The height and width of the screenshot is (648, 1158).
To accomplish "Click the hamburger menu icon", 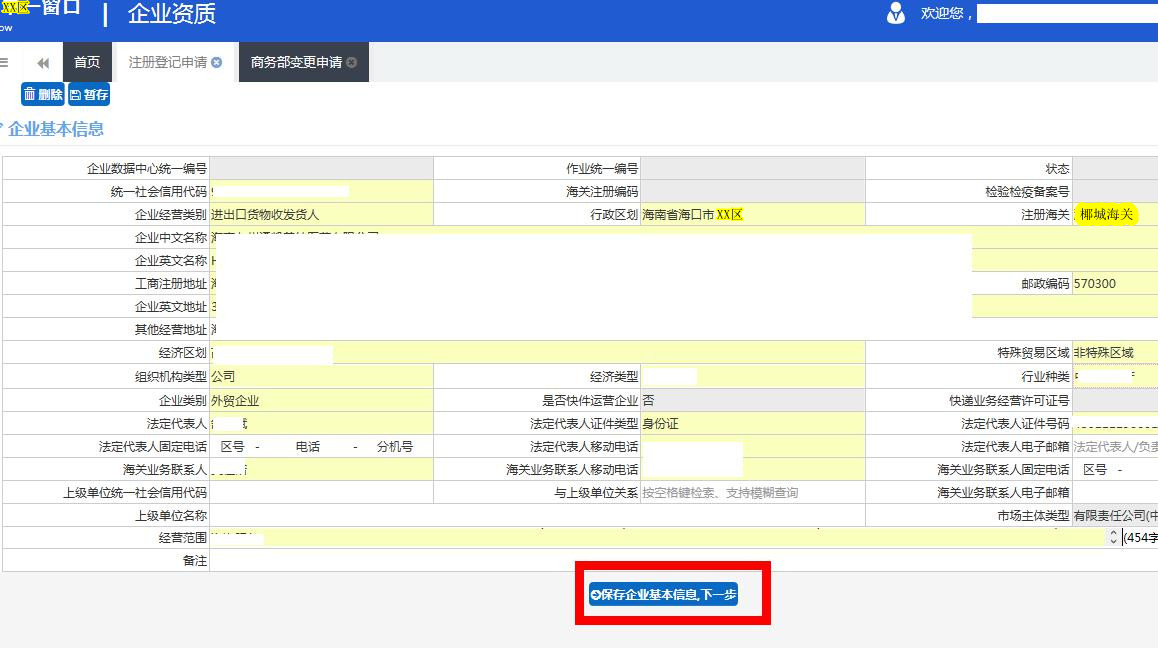I will coord(4,62).
